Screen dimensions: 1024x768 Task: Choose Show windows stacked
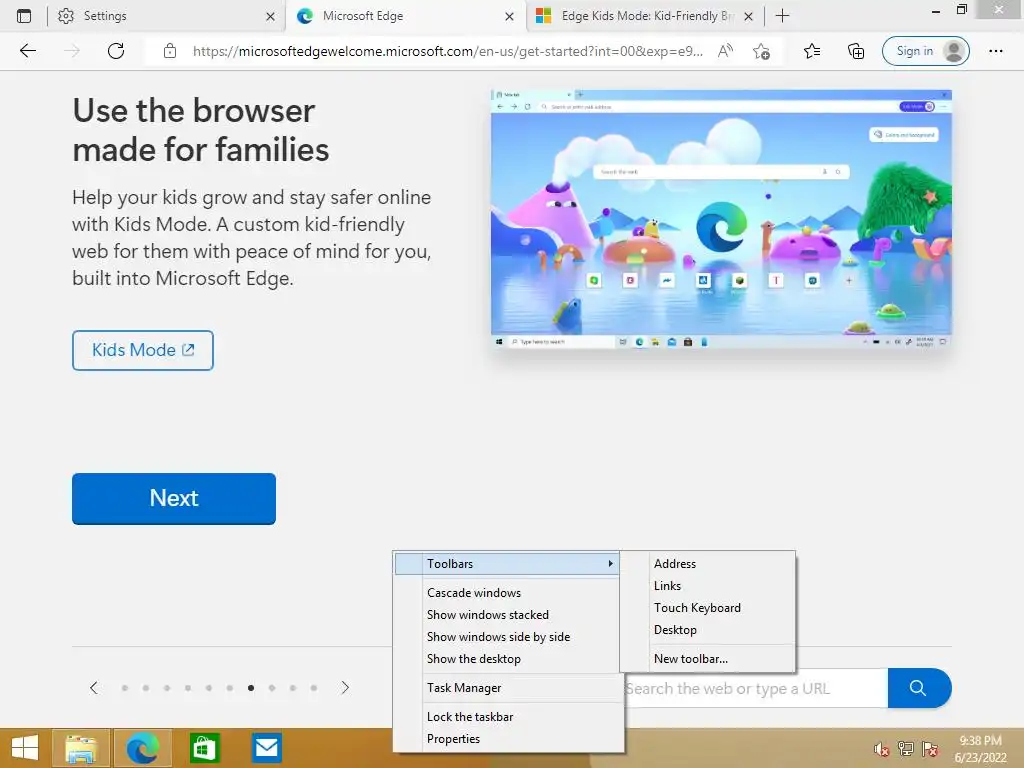507,615
